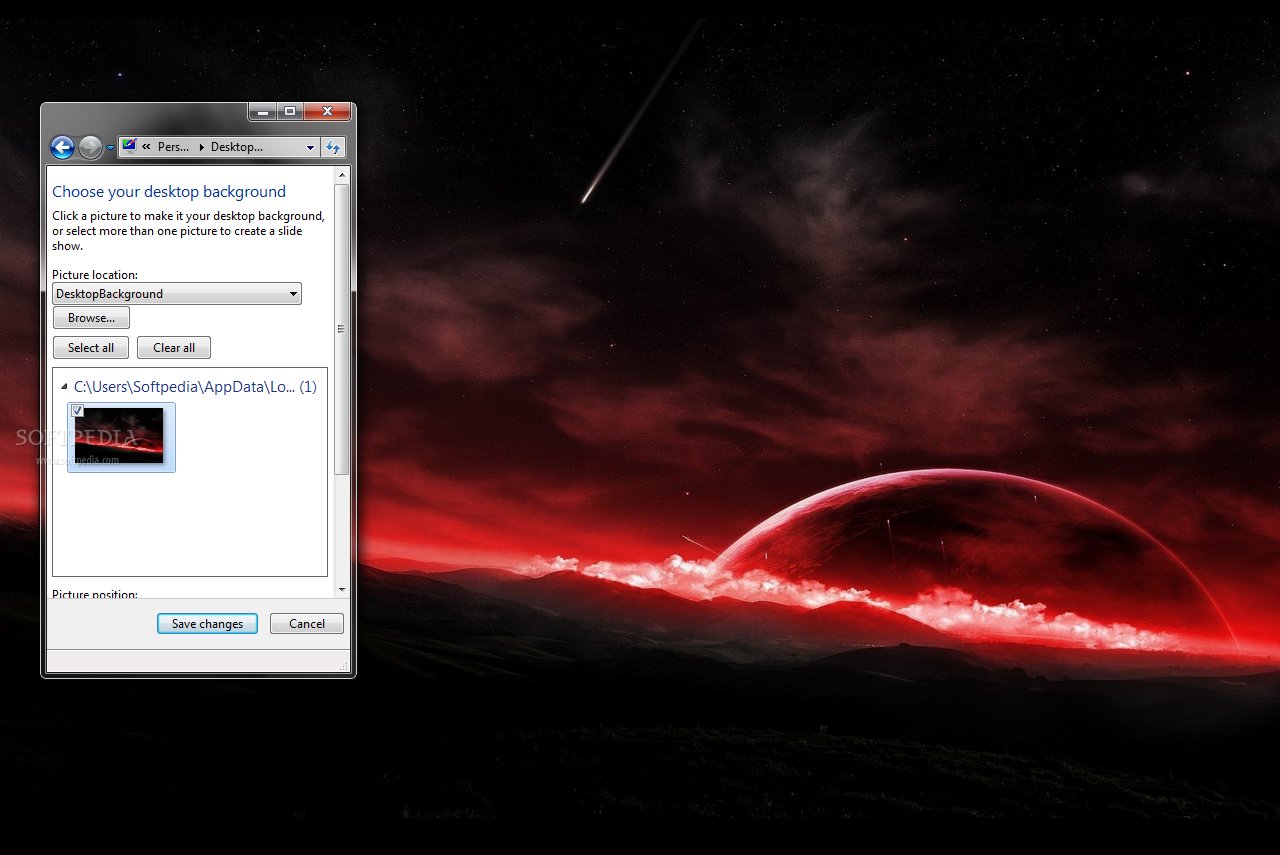Uncheck the red wallpaper thumbnail checkbox

tap(78, 411)
